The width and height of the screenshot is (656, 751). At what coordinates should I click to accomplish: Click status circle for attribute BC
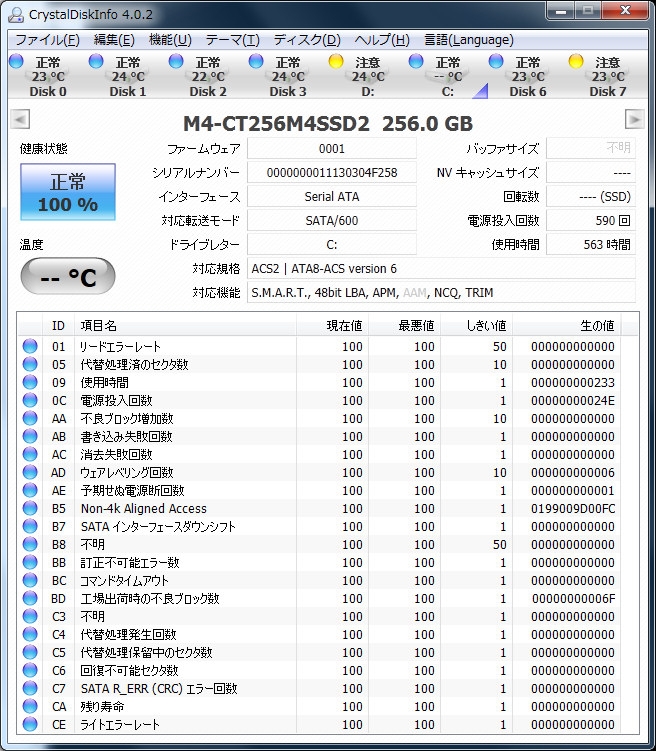[30, 580]
